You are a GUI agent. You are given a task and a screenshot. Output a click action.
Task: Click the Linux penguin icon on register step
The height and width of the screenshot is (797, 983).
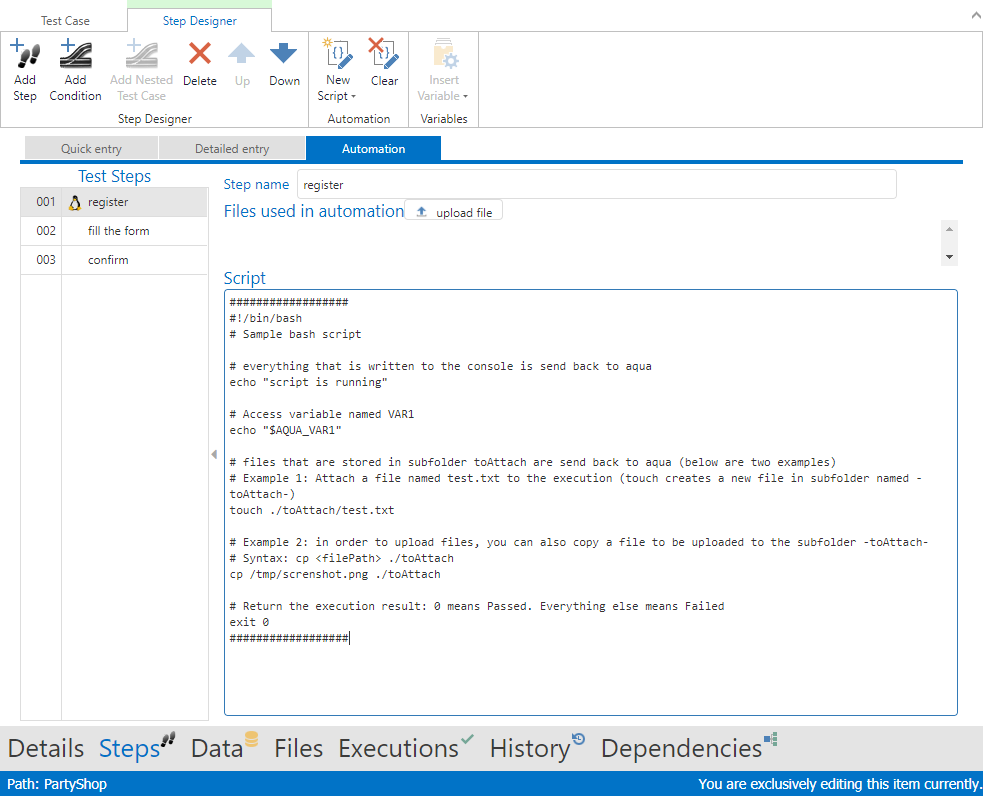74,203
